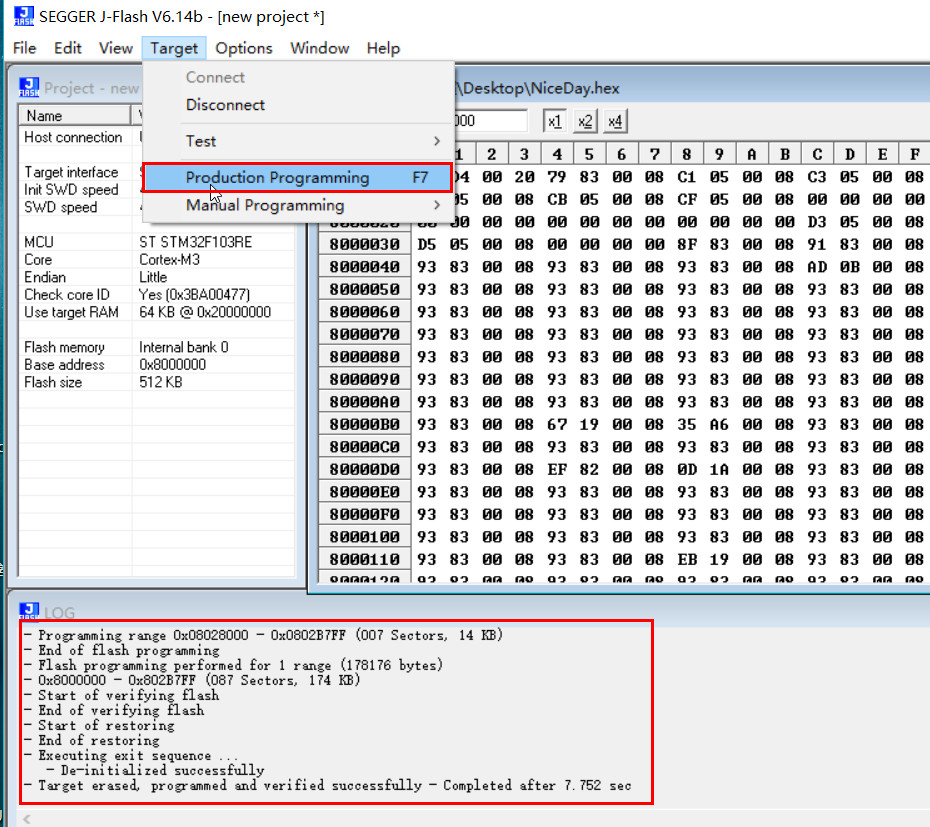Image resolution: width=930 pixels, height=827 pixels.
Task: Open the Options menu
Action: click(x=244, y=48)
